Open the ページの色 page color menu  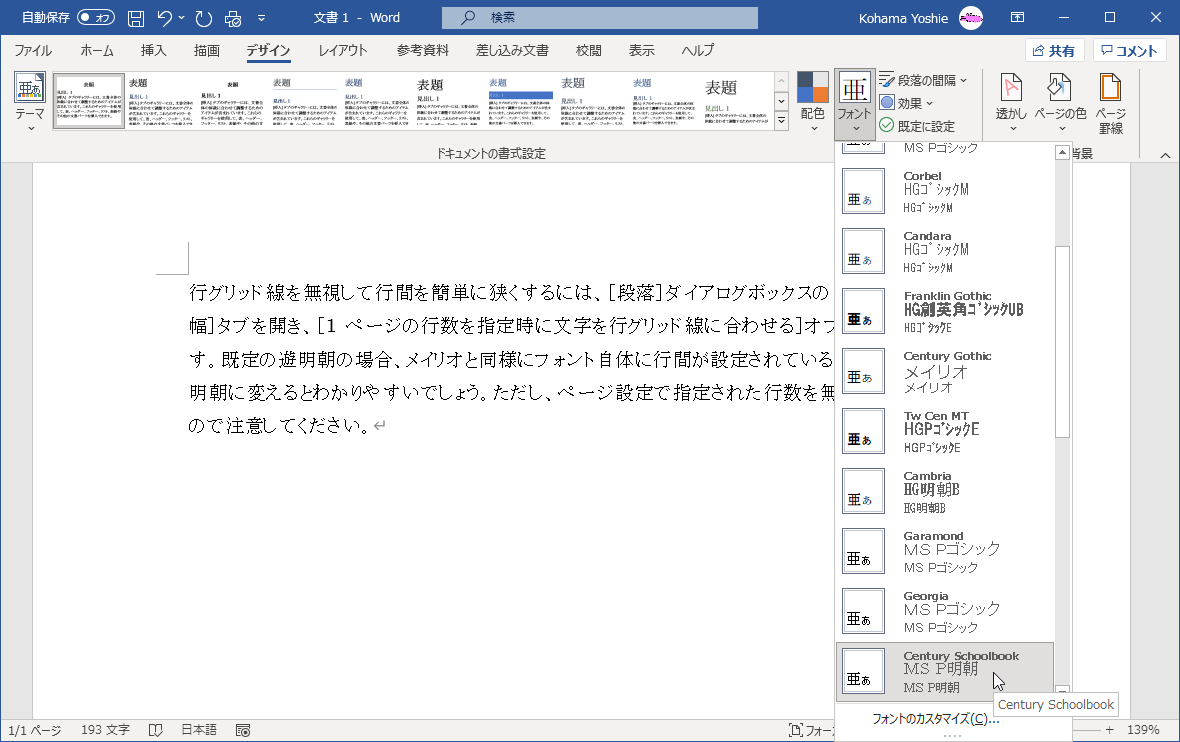tap(1060, 103)
